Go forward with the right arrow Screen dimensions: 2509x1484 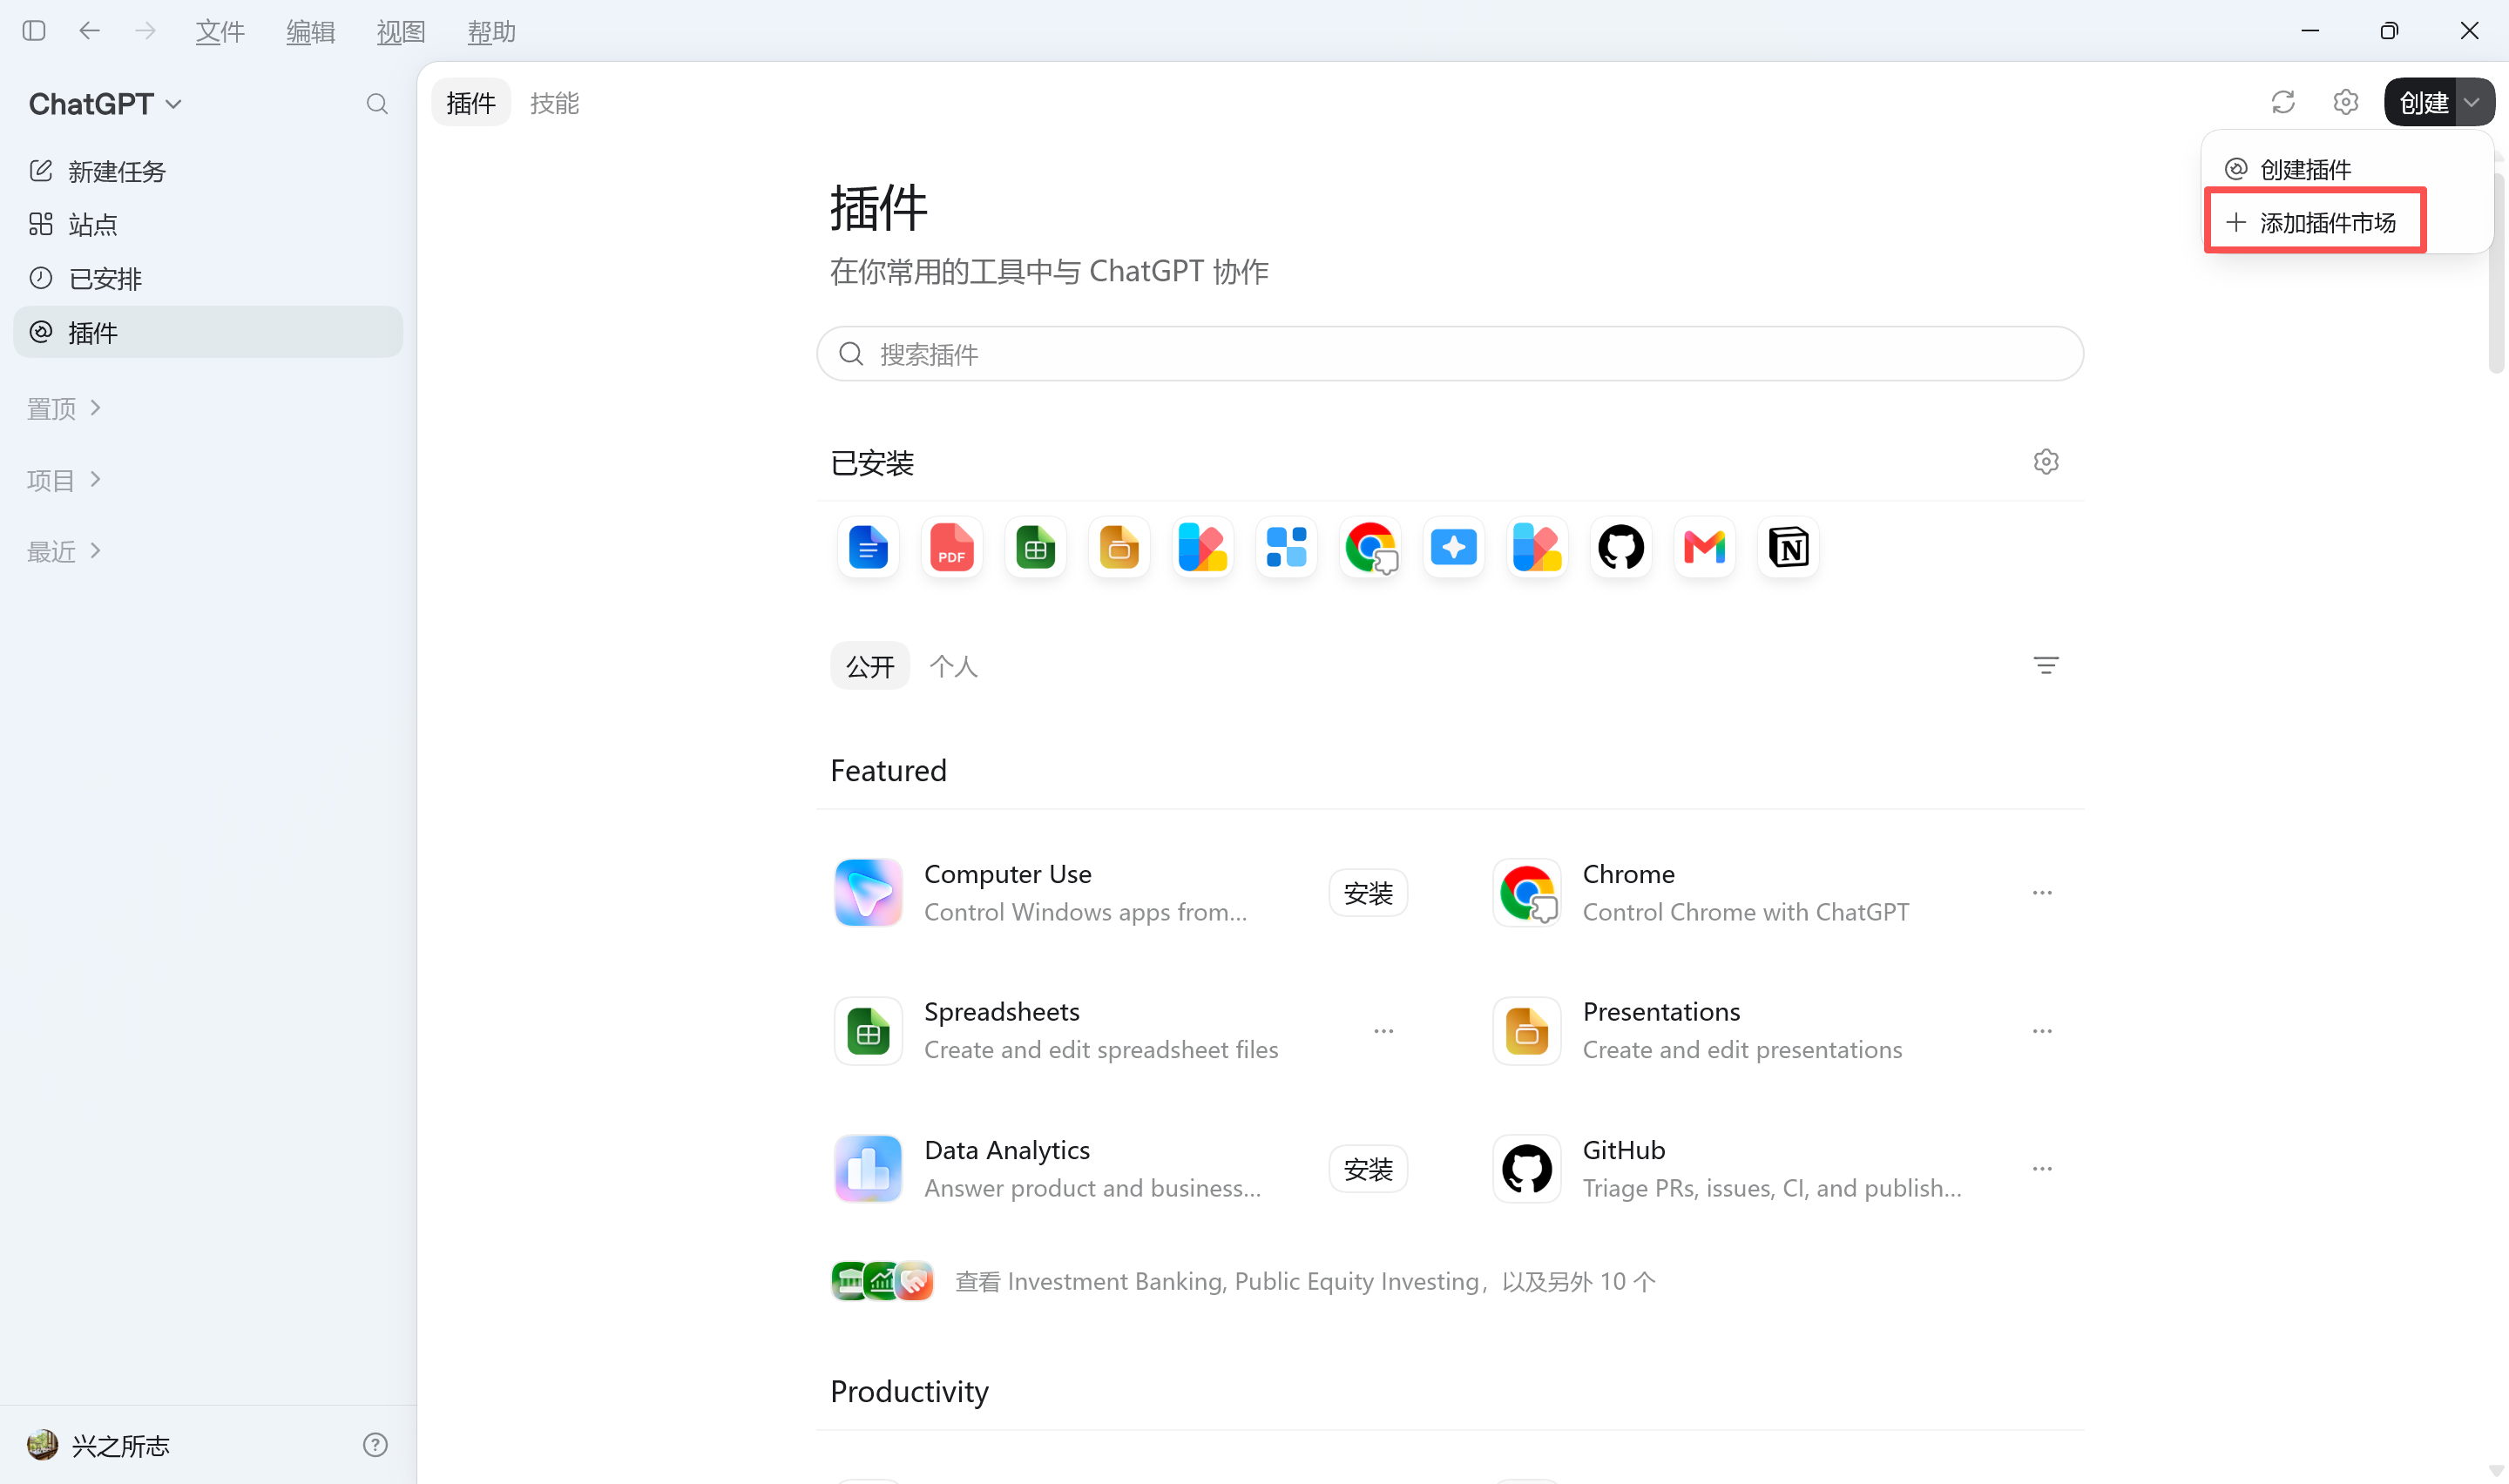pyautogui.click(x=146, y=31)
